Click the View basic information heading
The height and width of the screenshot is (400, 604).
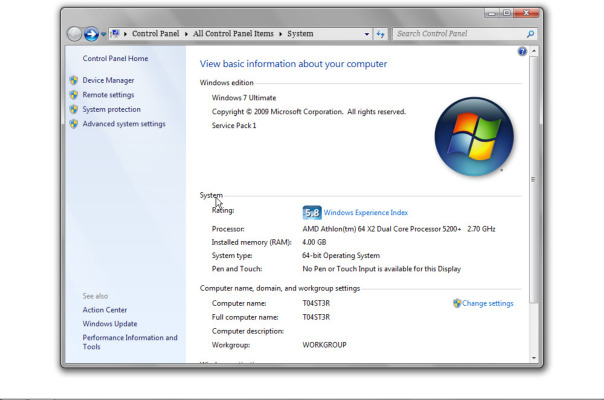pyautogui.click(x=293, y=64)
